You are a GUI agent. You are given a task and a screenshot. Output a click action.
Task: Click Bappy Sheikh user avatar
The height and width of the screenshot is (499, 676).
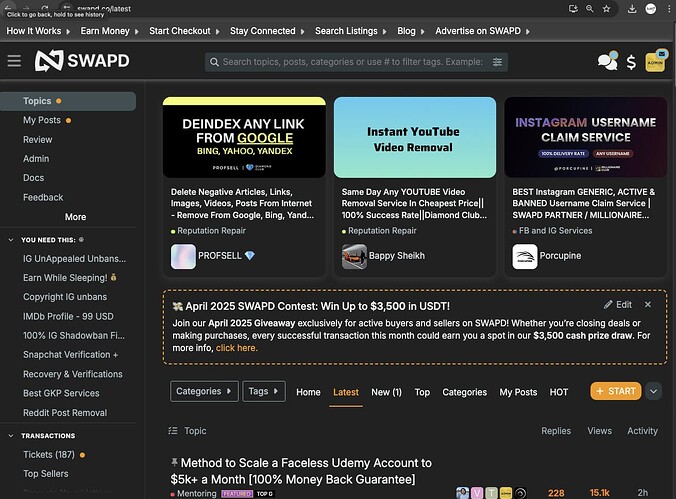coord(354,256)
